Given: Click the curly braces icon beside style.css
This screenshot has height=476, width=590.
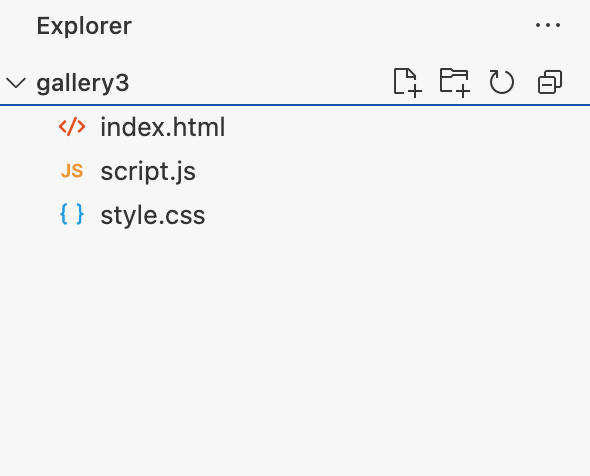Looking at the screenshot, I should click(x=72, y=214).
